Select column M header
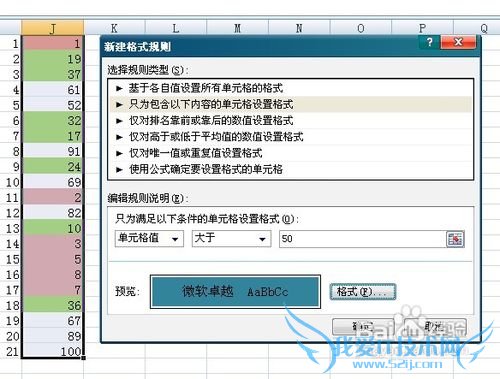The width and height of the screenshot is (500, 379). coord(237,28)
